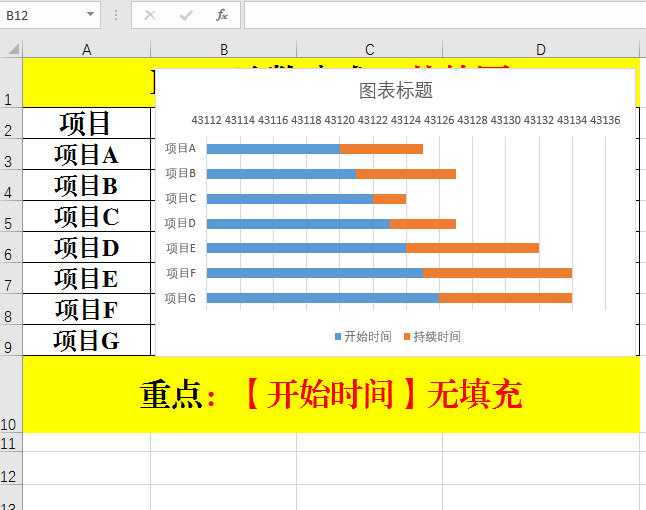Select the cell containing 项目D
This screenshot has height=510, width=646.
click(x=87, y=248)
